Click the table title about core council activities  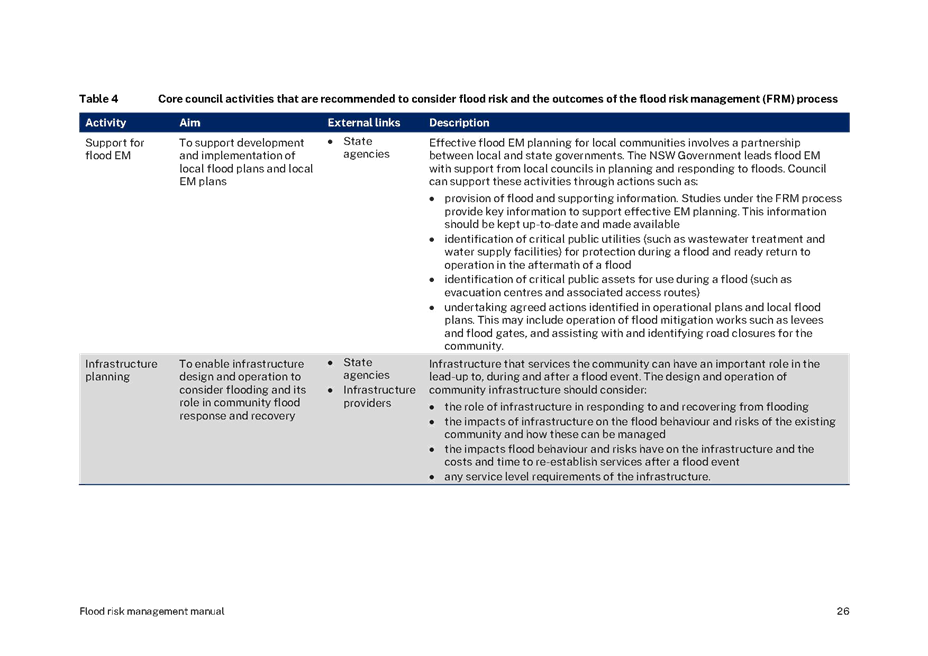pyautogui.click(x=498, y=99)
